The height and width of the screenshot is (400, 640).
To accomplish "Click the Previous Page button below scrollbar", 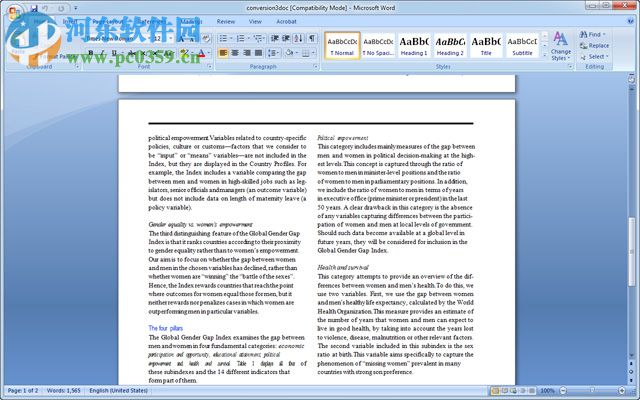I will [631, 363].
